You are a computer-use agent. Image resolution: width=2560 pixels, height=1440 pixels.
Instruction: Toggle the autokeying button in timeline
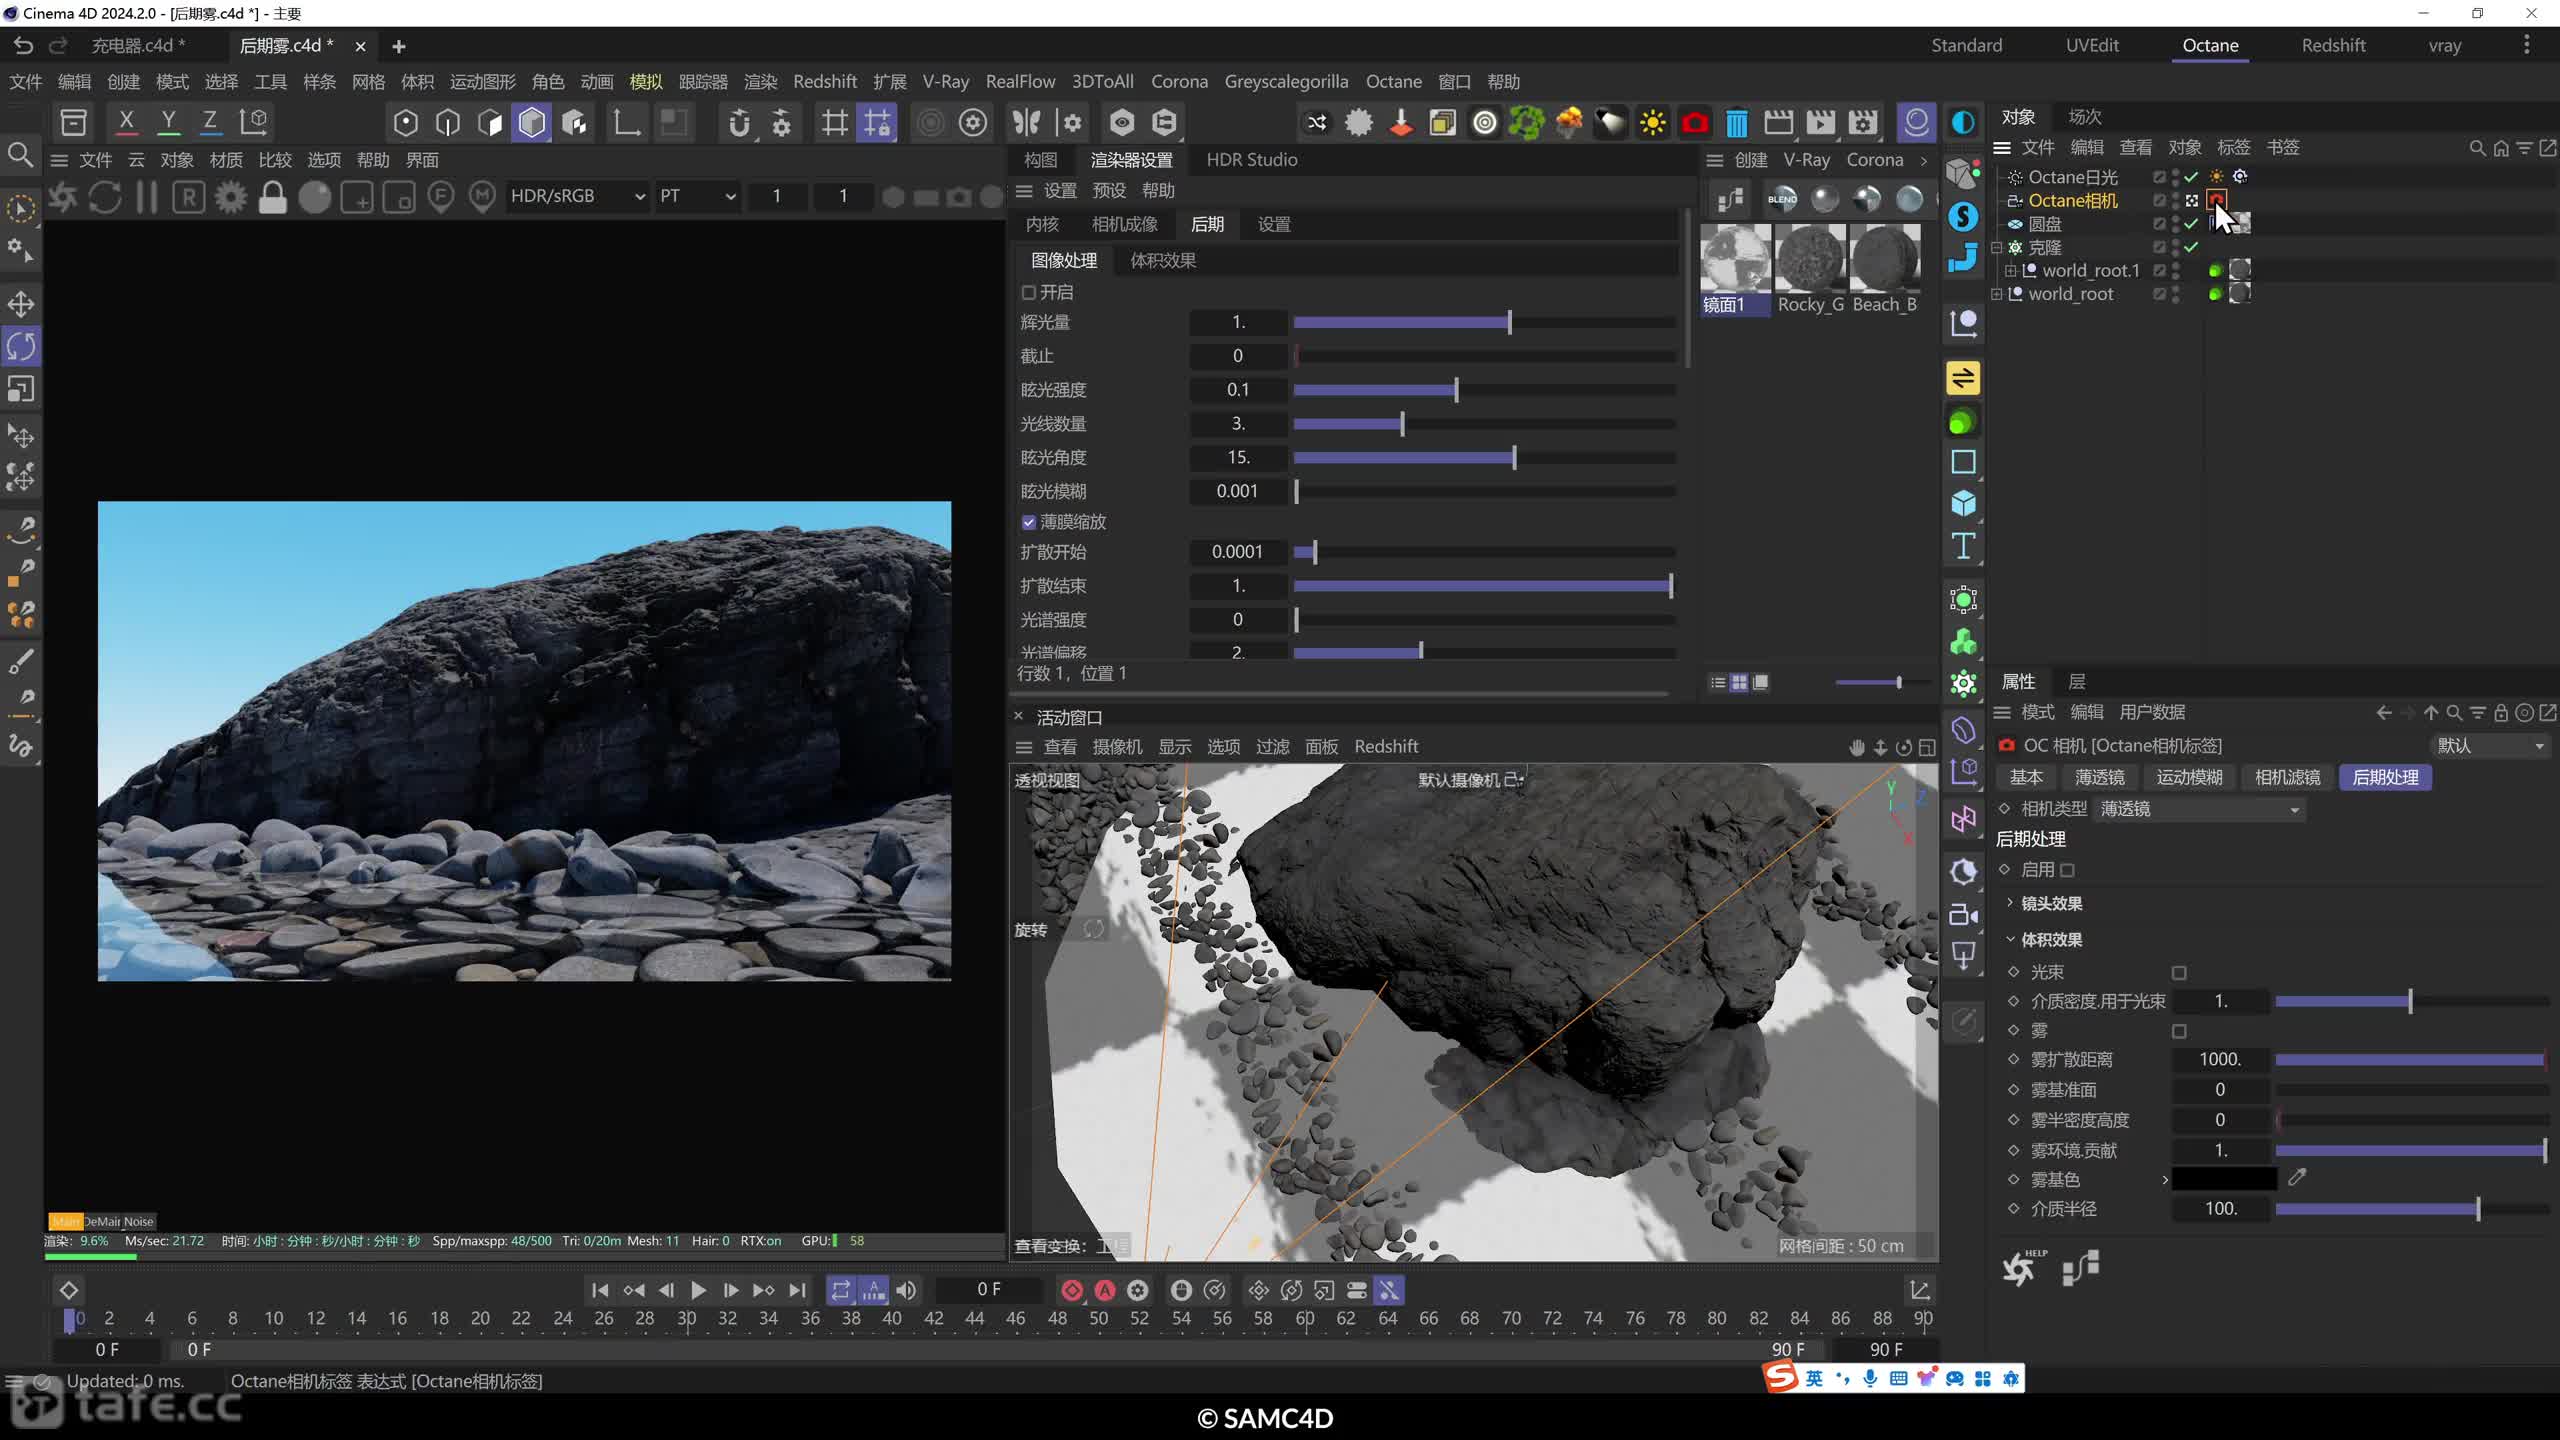point(1105,1290)
